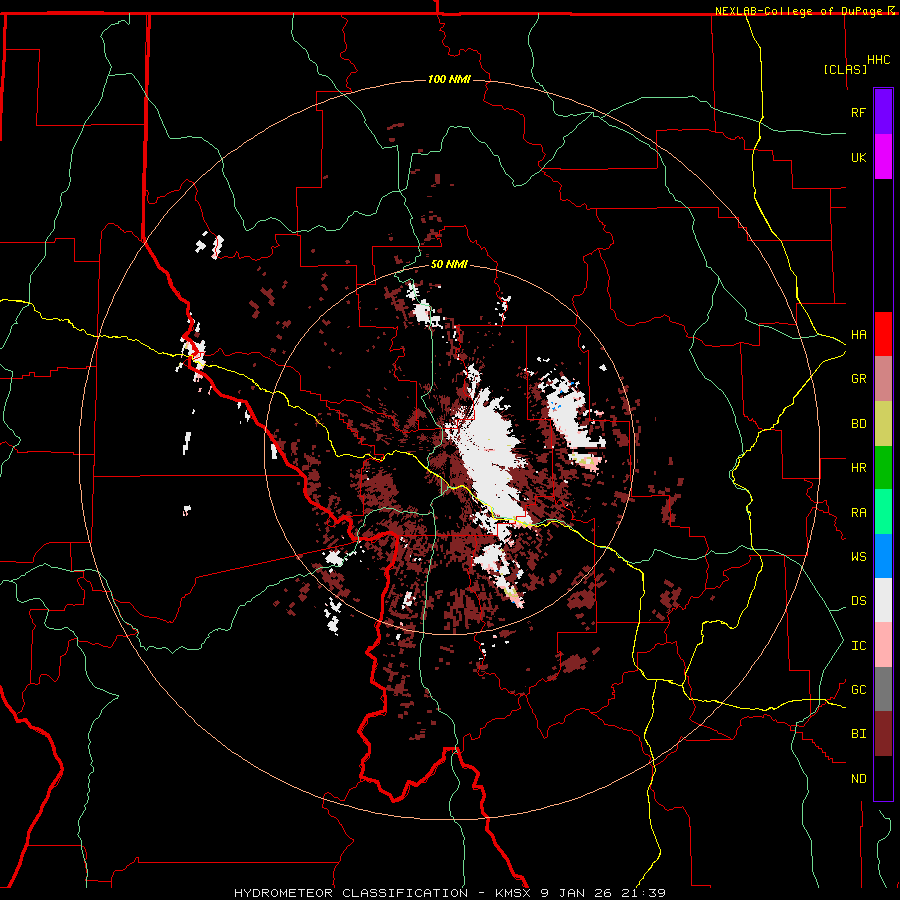Click the BI legend label
Screen dimensions: 900x900
point(858,734)
